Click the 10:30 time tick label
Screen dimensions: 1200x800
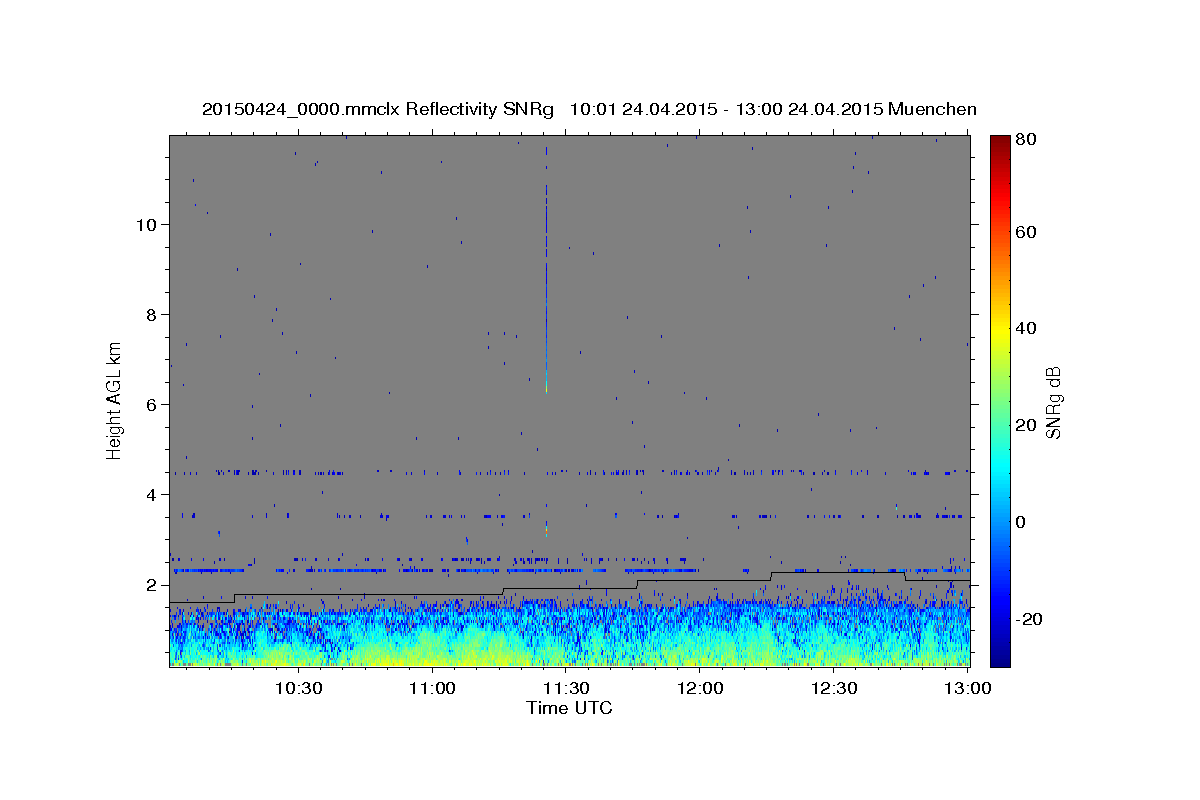(298, 688)
